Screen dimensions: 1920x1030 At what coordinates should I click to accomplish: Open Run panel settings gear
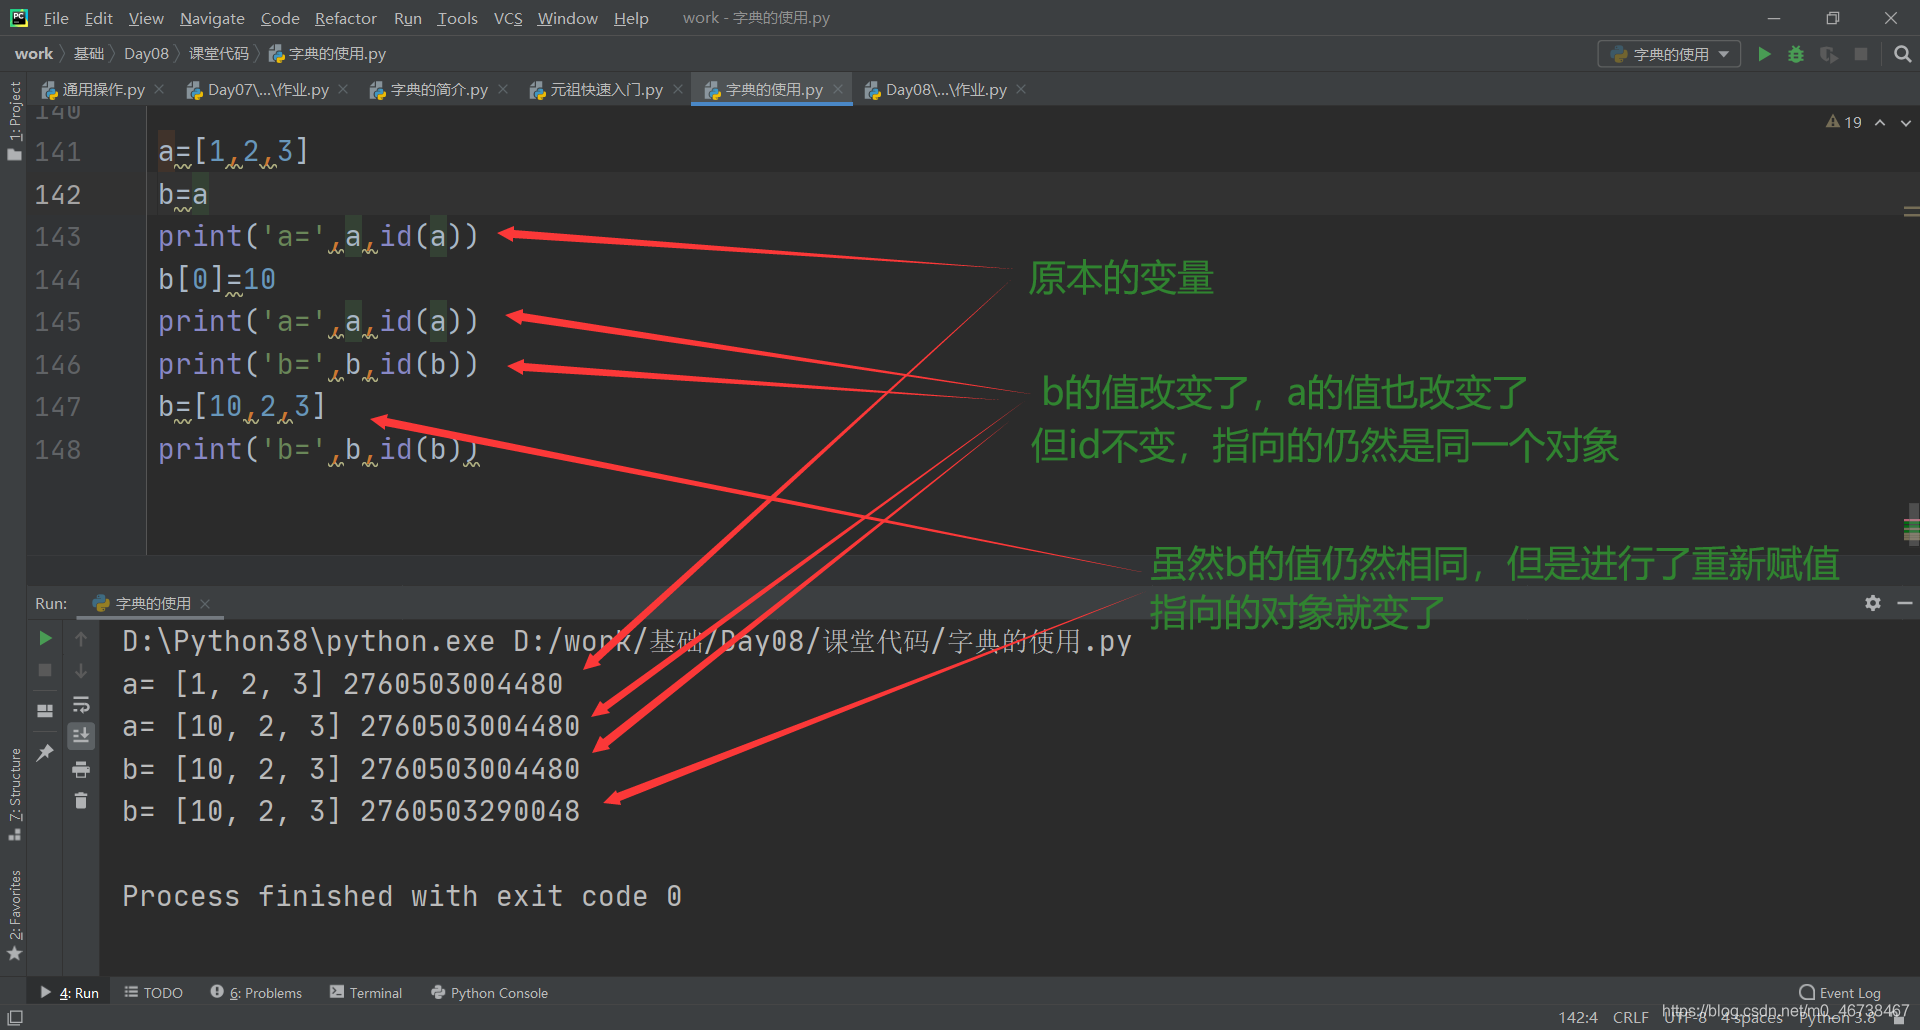tap(1873, 603)
